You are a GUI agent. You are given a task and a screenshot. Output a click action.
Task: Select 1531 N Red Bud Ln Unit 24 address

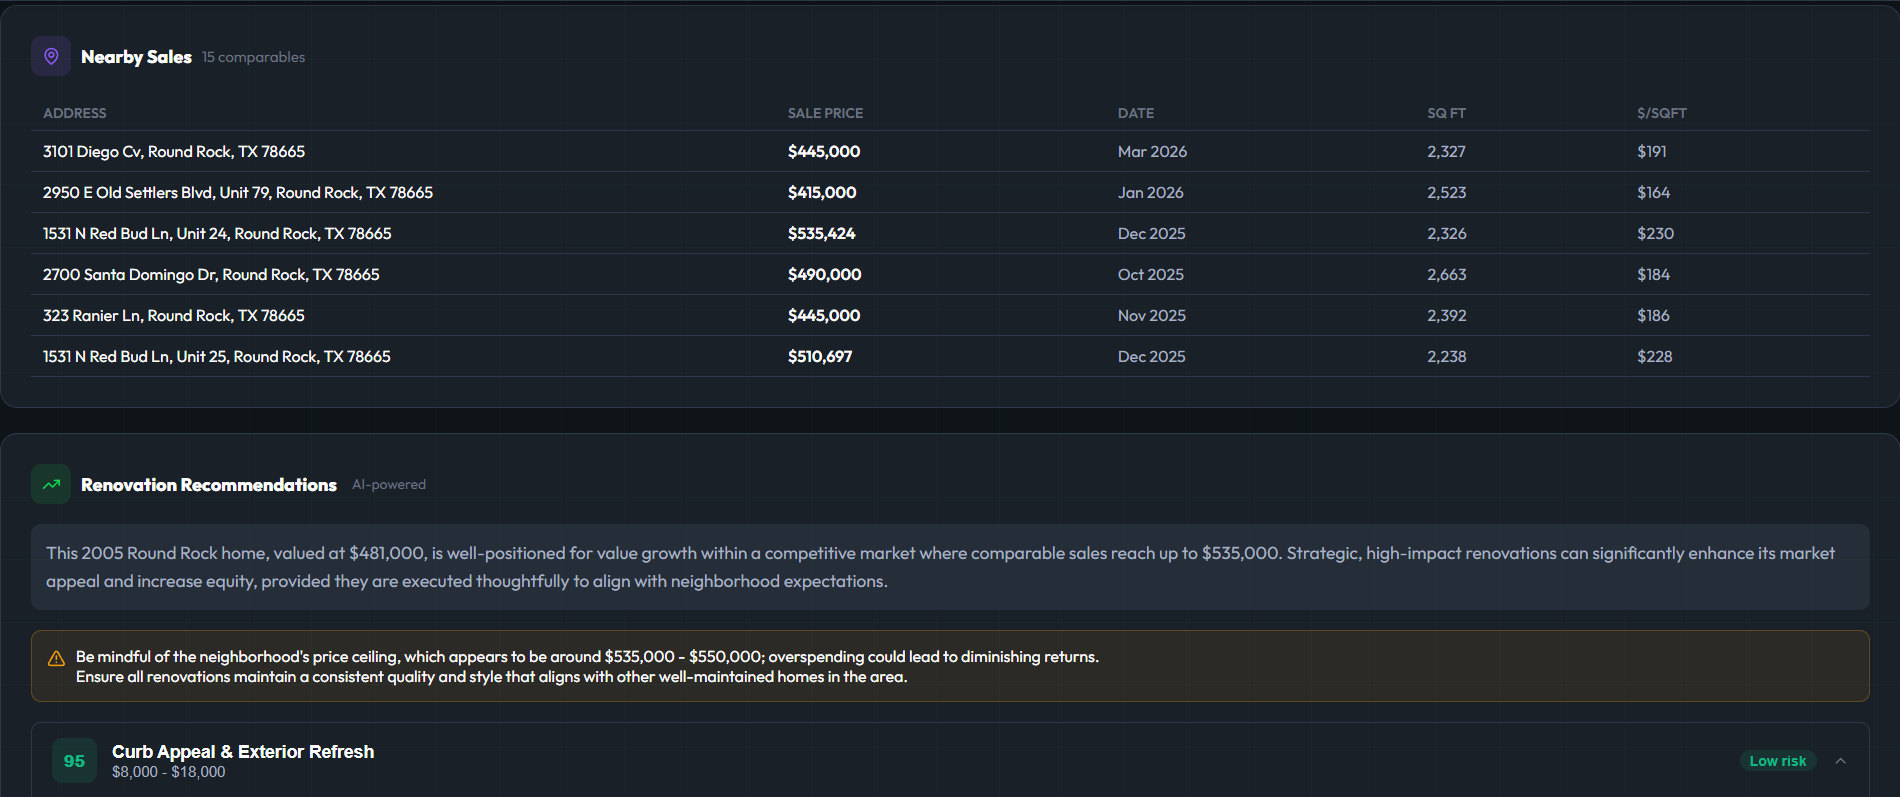(217, 233)
